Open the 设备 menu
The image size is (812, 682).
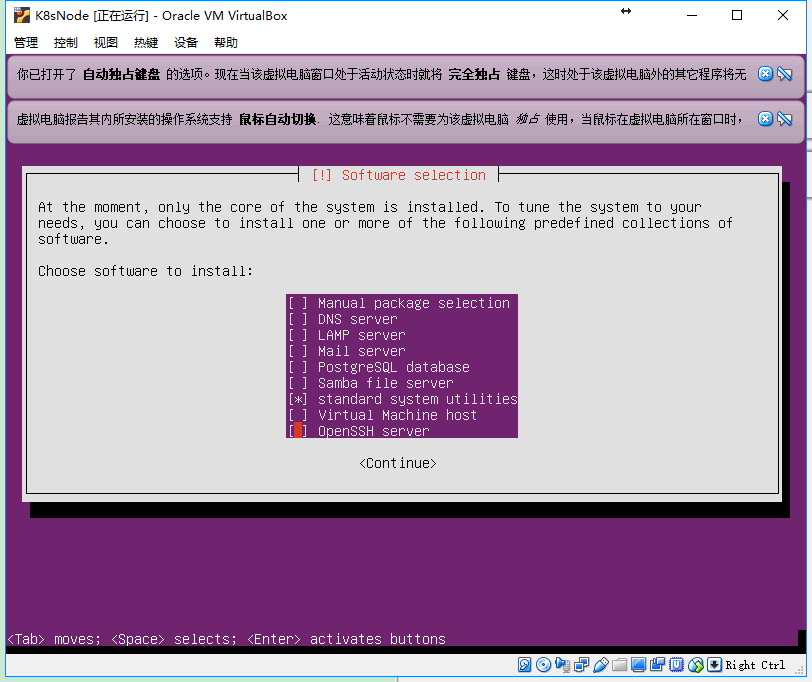(x=186, y=42)
